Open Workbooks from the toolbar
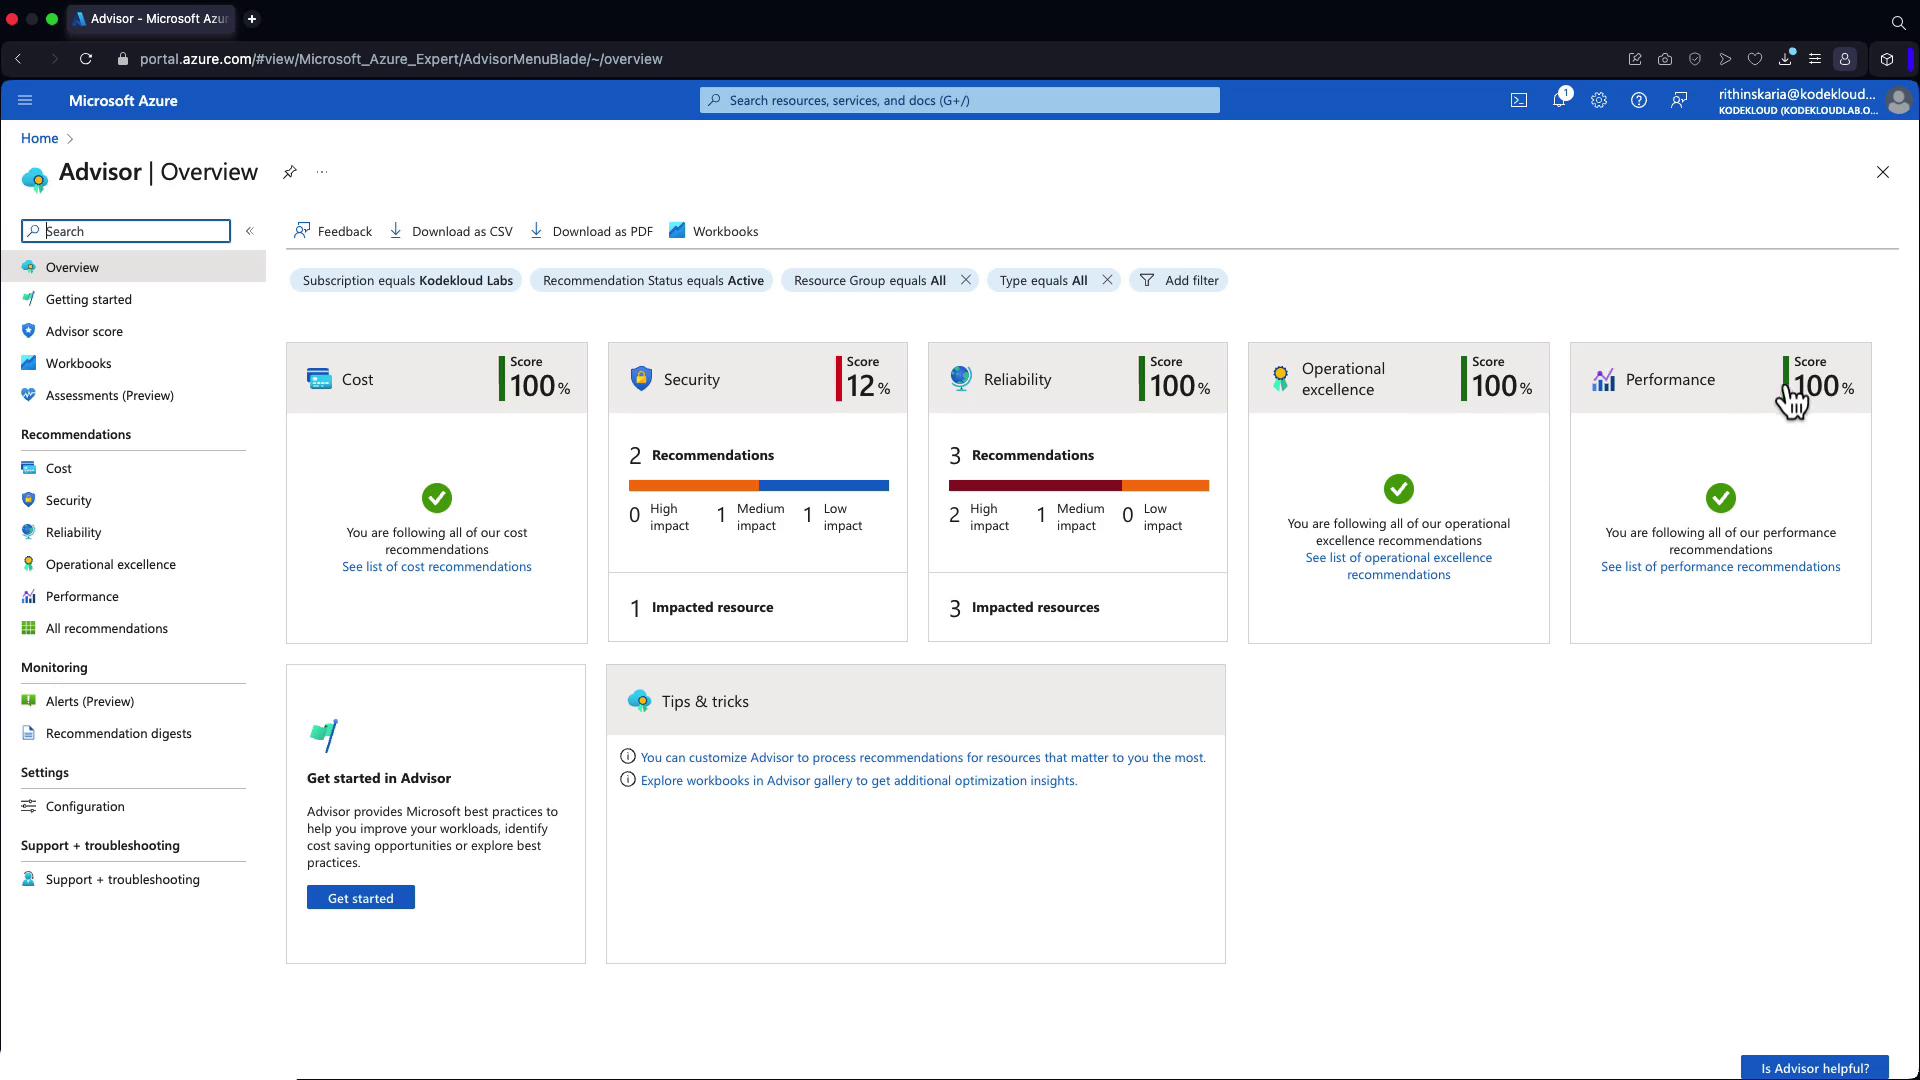The image size is (1920, 1080). pos(713,231)
